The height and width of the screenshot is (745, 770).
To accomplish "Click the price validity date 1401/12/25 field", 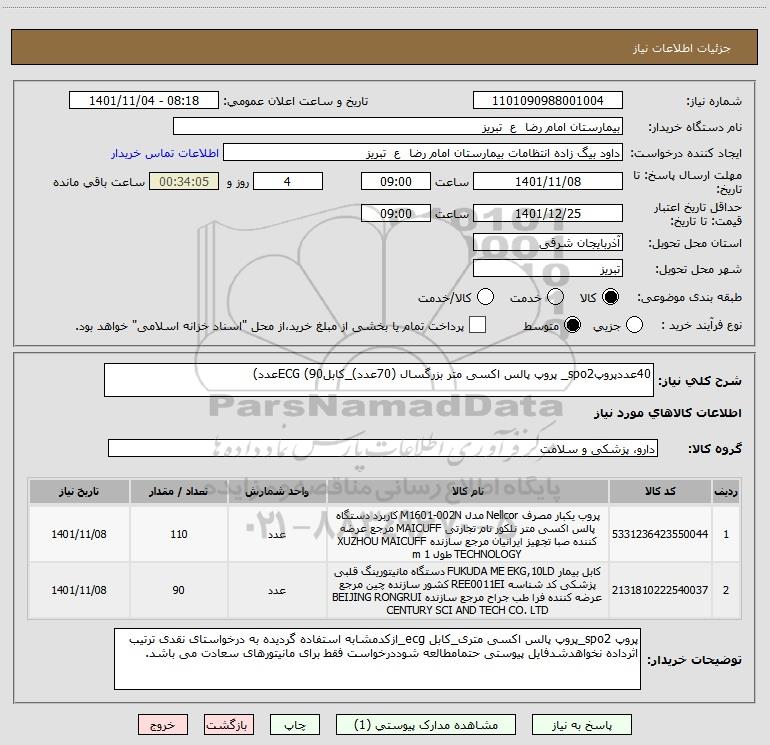I will coord(548,213).
